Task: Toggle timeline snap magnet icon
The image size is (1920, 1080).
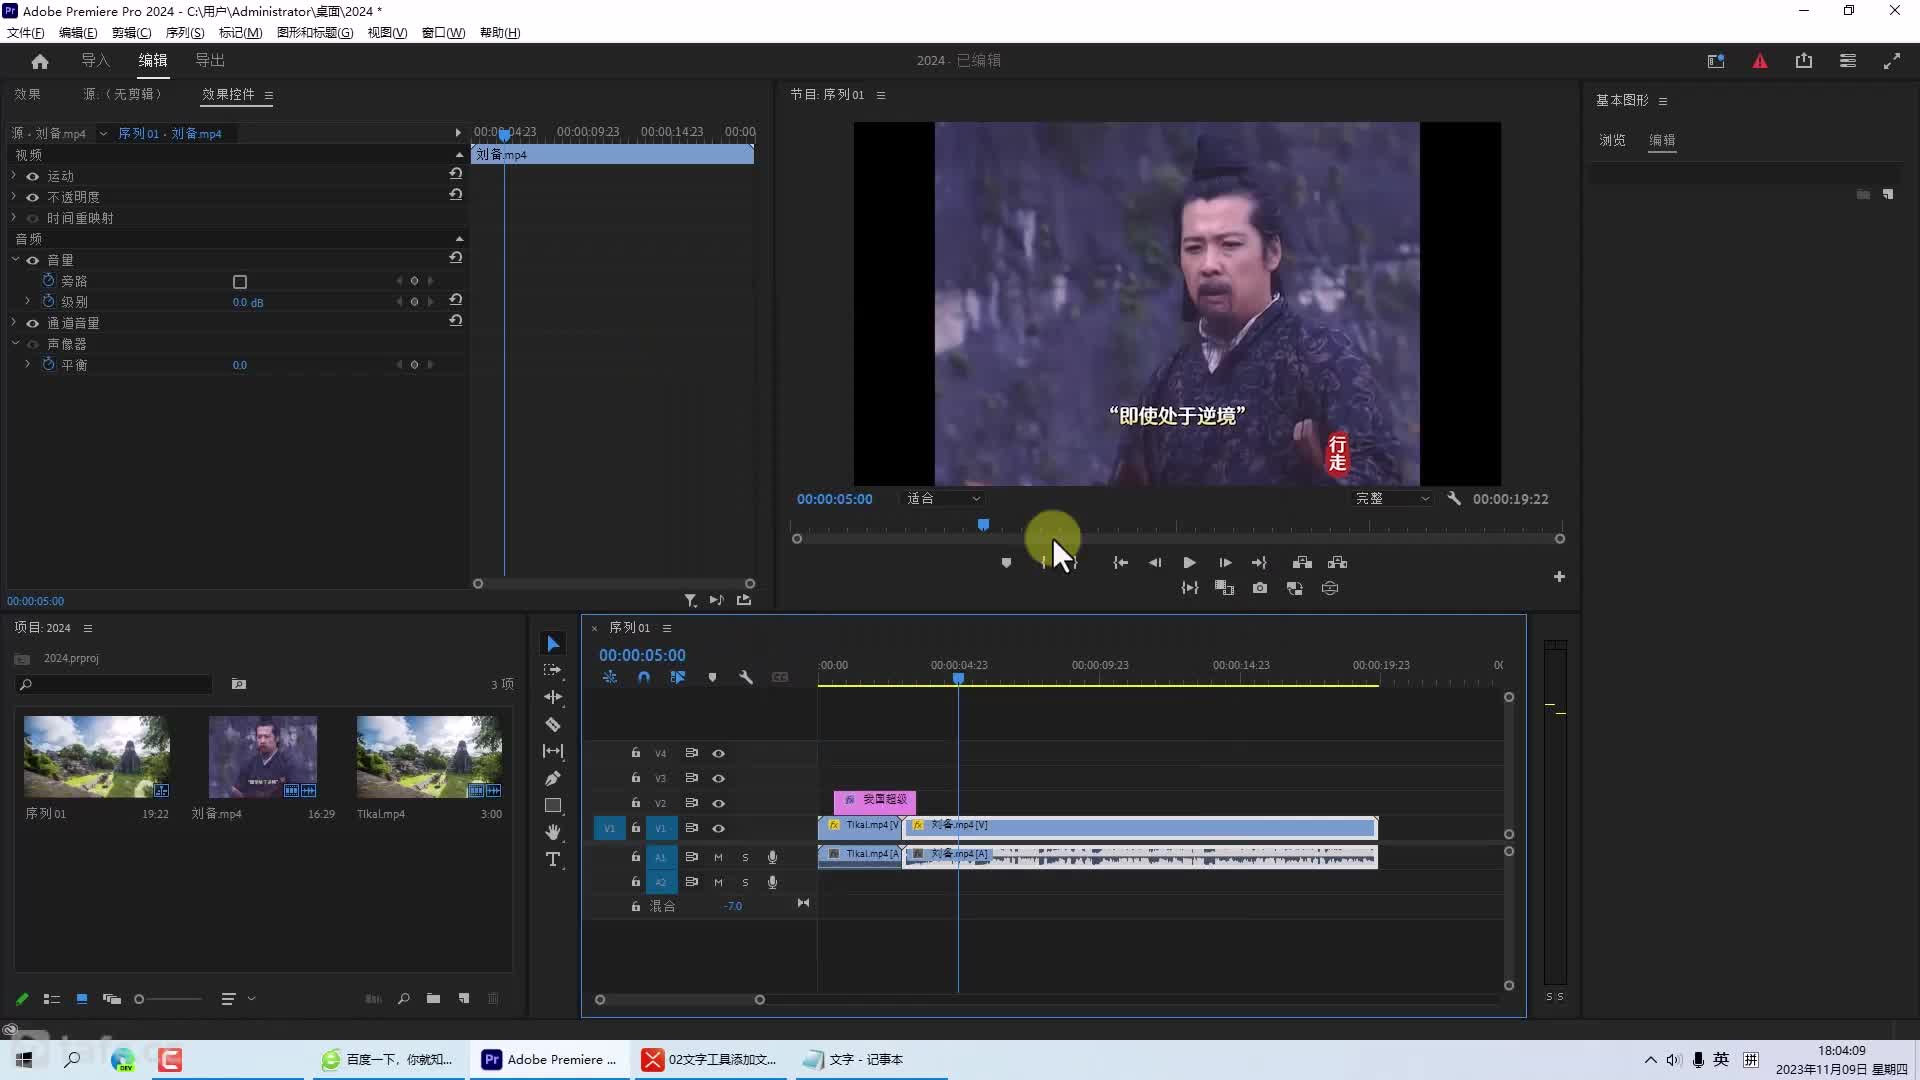Action: point(644,677)
